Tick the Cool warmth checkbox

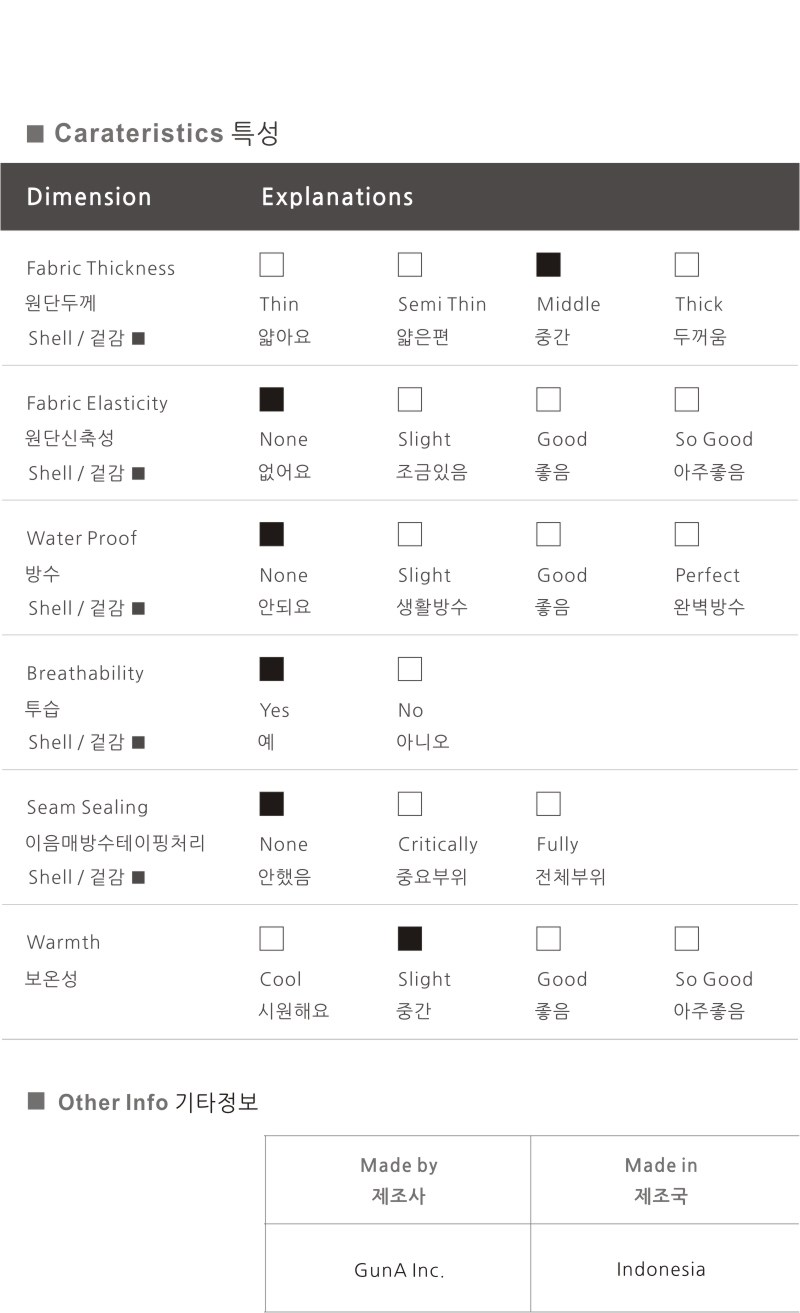coord(271,939)
